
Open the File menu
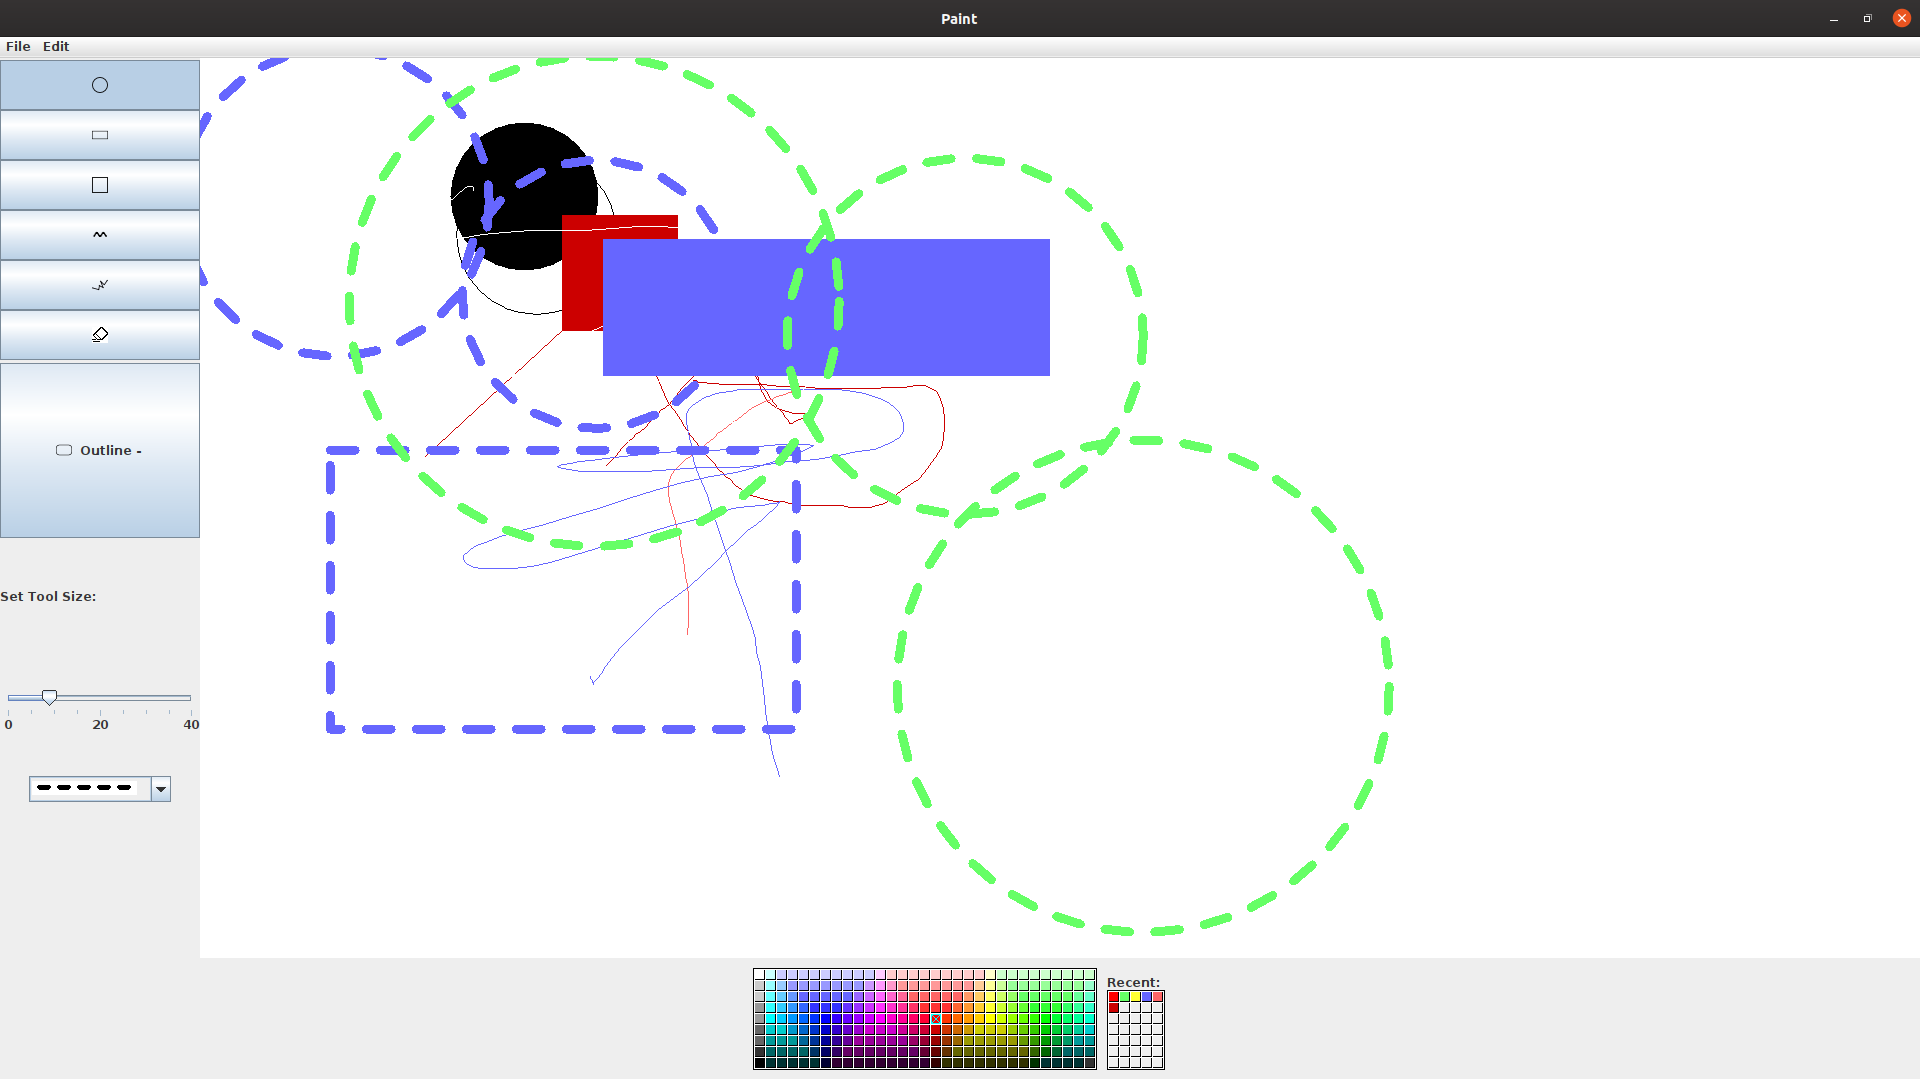click(17, 46)
